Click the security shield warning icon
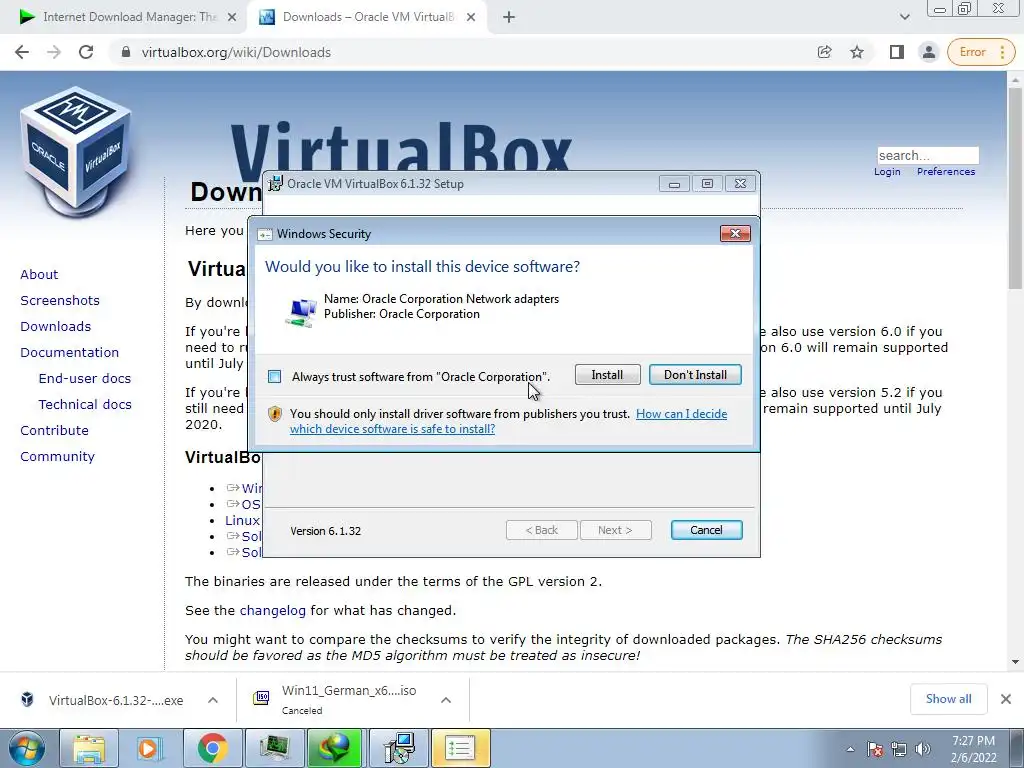1024x768 pixels. coord(275,414)
